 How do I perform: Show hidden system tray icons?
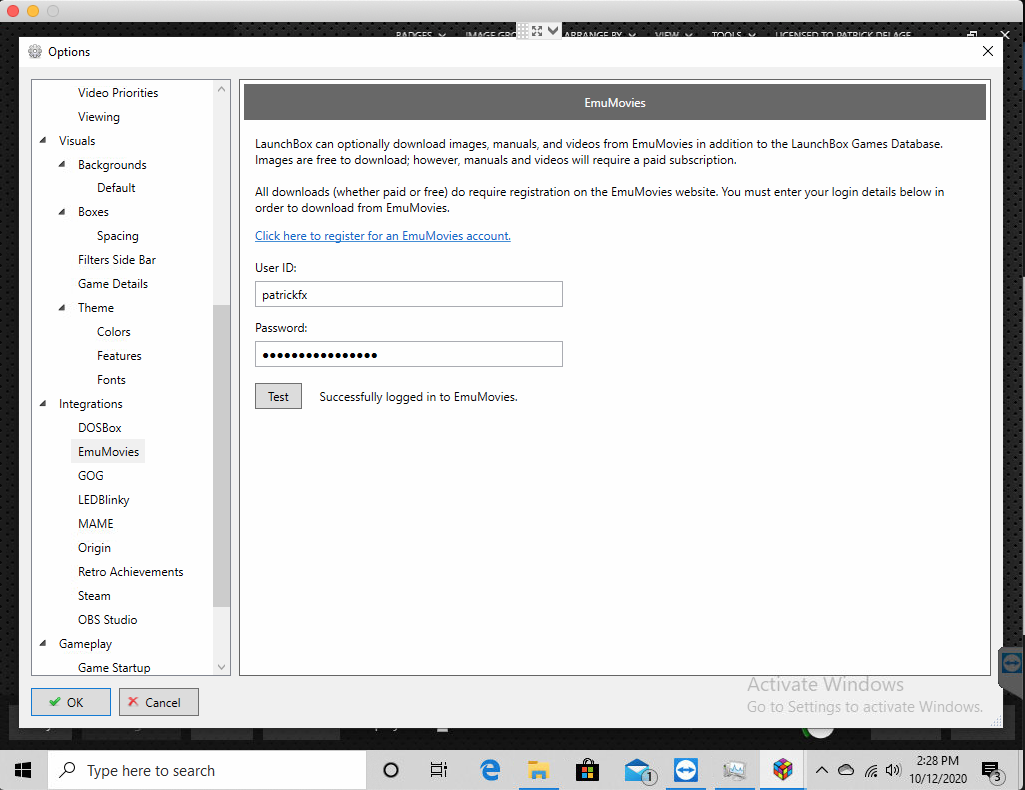coord(822,770)
